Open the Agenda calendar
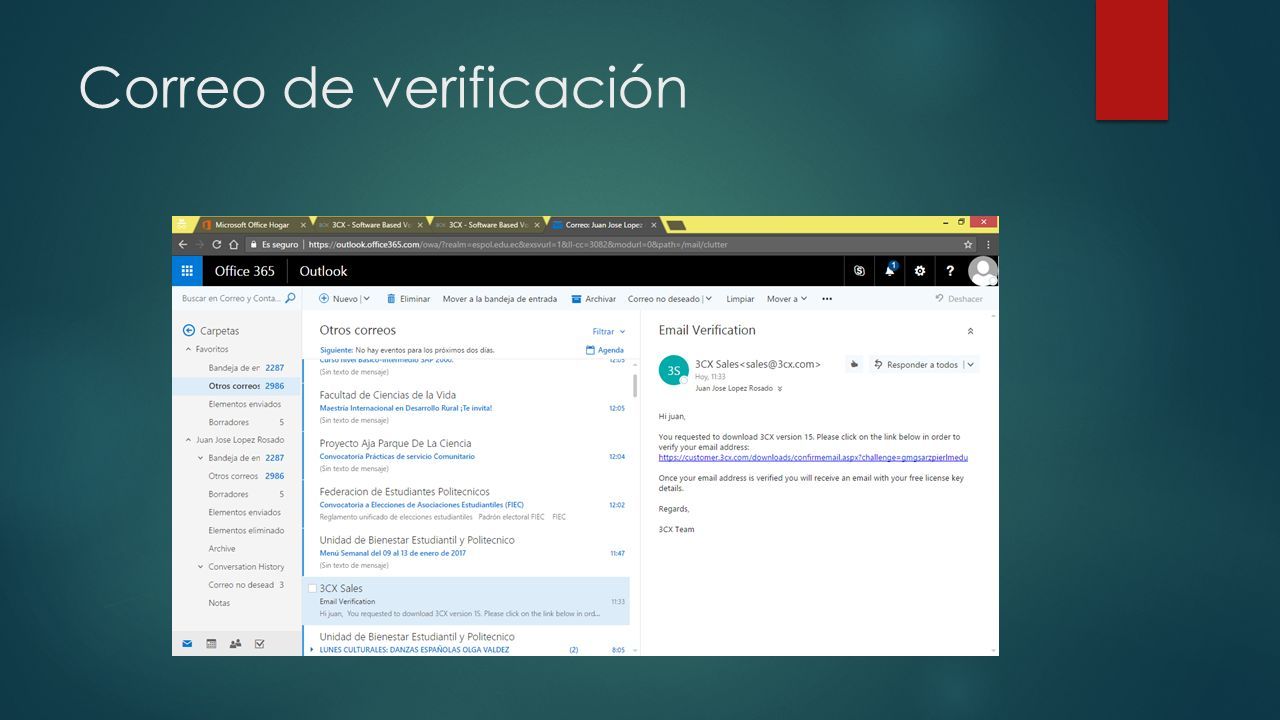 click(605, 350)
